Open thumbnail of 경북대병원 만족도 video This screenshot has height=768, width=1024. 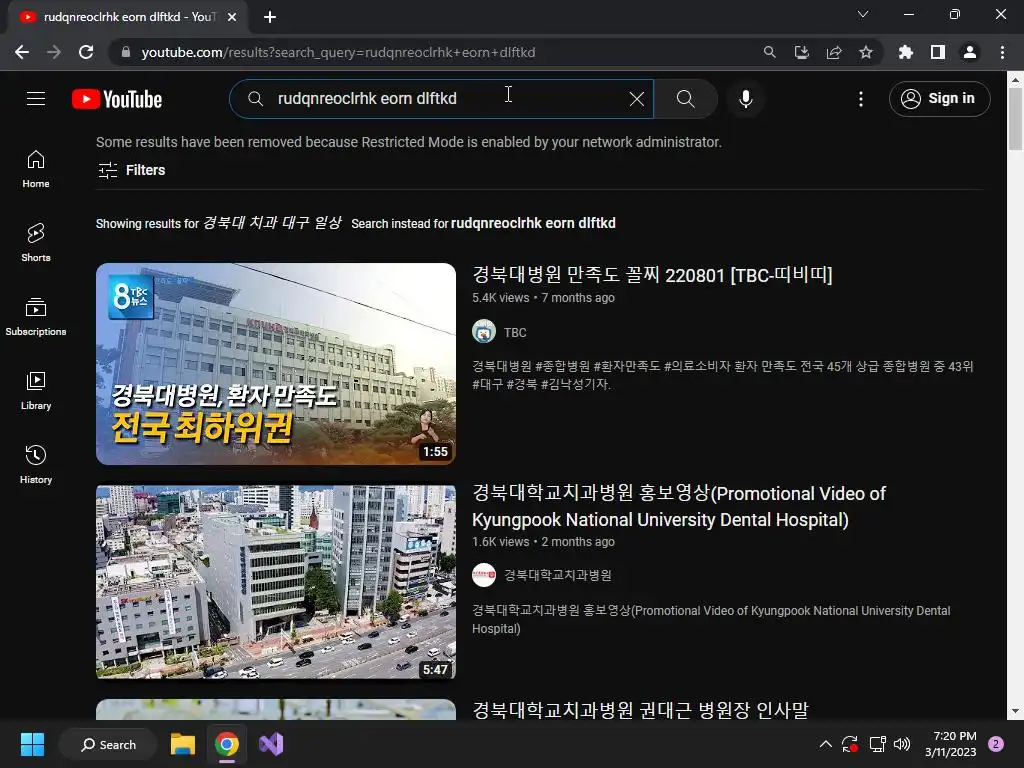[x=276, y=364]
